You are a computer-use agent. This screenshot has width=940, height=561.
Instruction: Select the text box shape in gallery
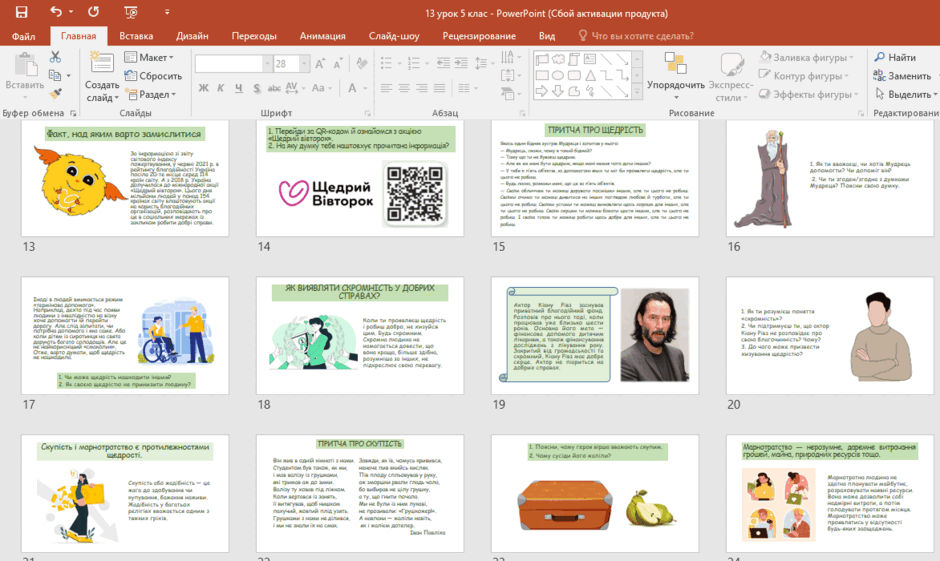click(x=590, y=59)
